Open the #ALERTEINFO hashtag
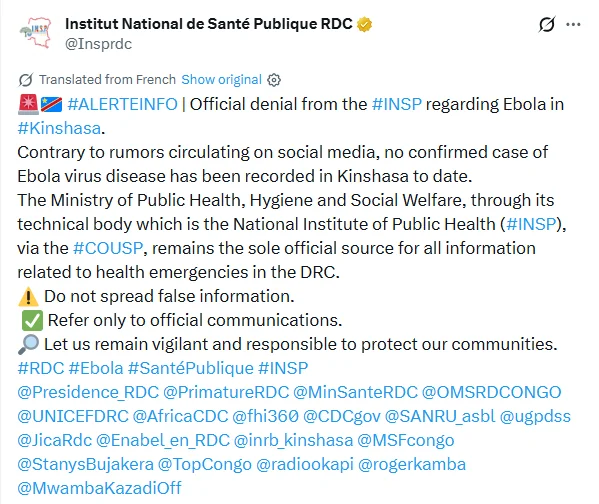The height and width of the screenshot is (504, 599). (122, 104)
